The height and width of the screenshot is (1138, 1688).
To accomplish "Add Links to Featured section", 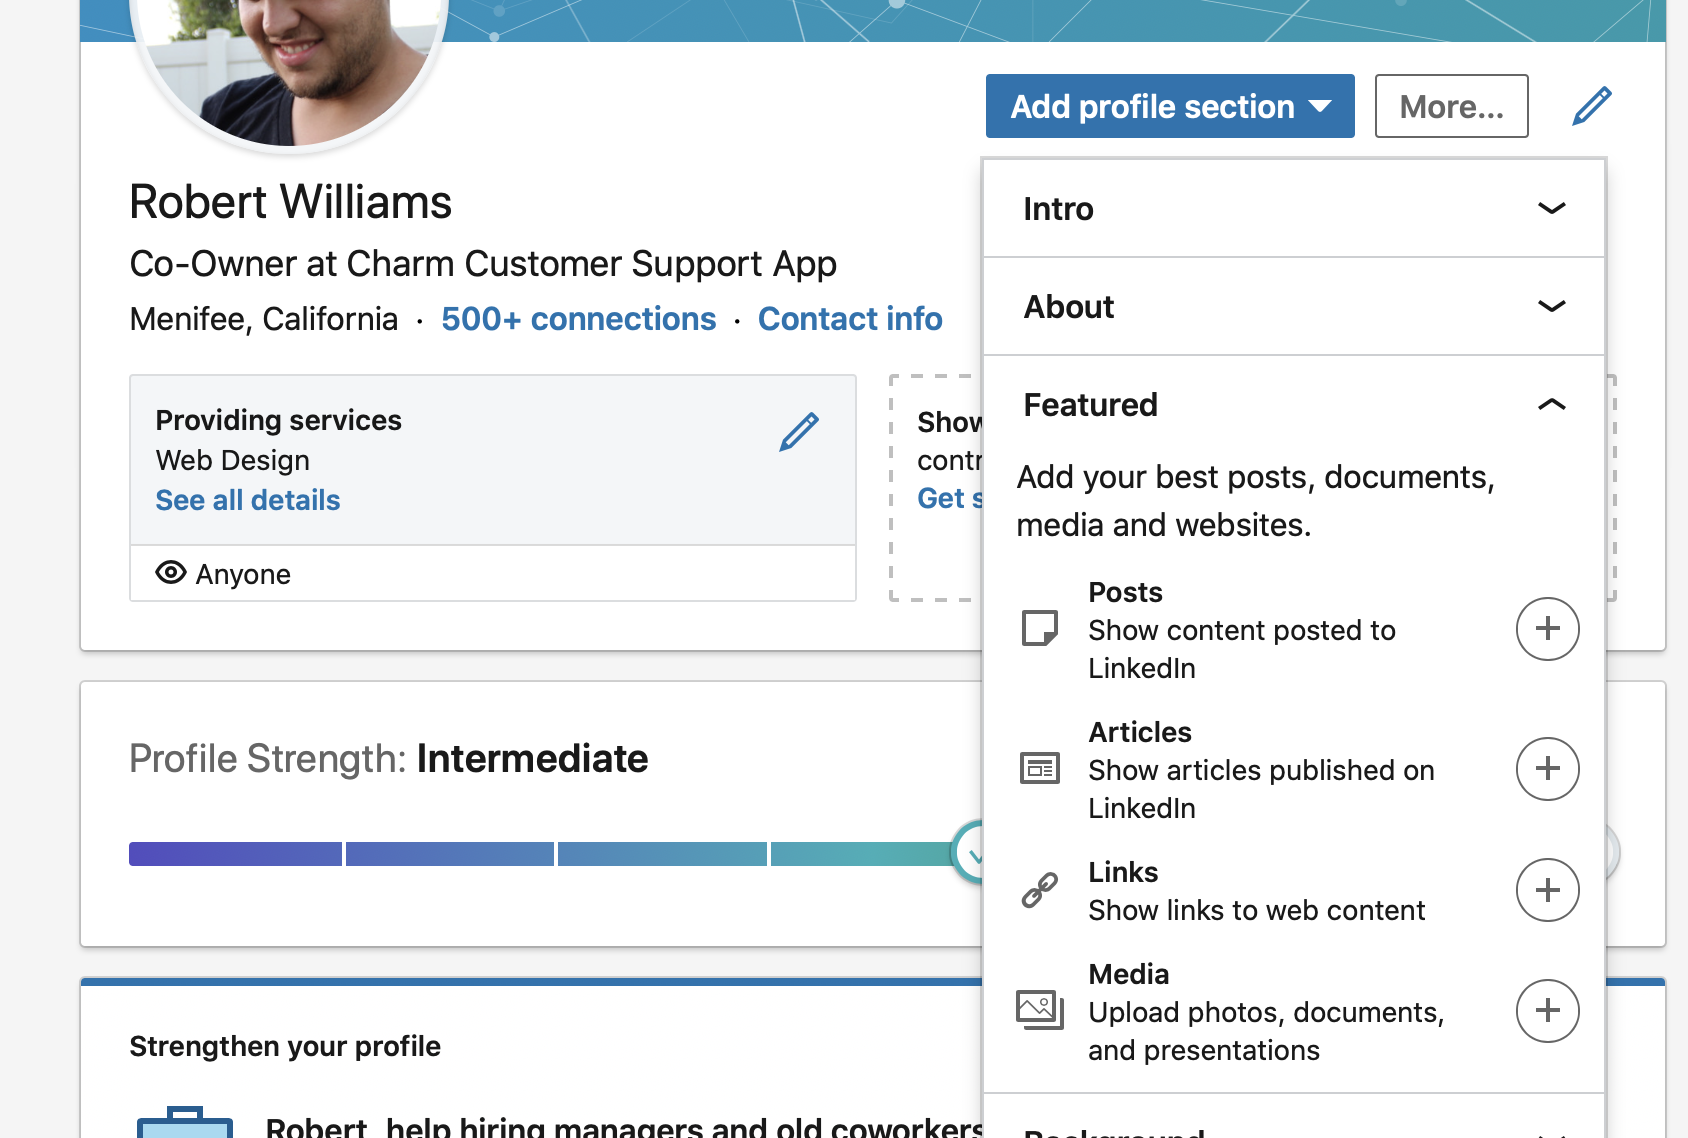I will (1547, 890).
